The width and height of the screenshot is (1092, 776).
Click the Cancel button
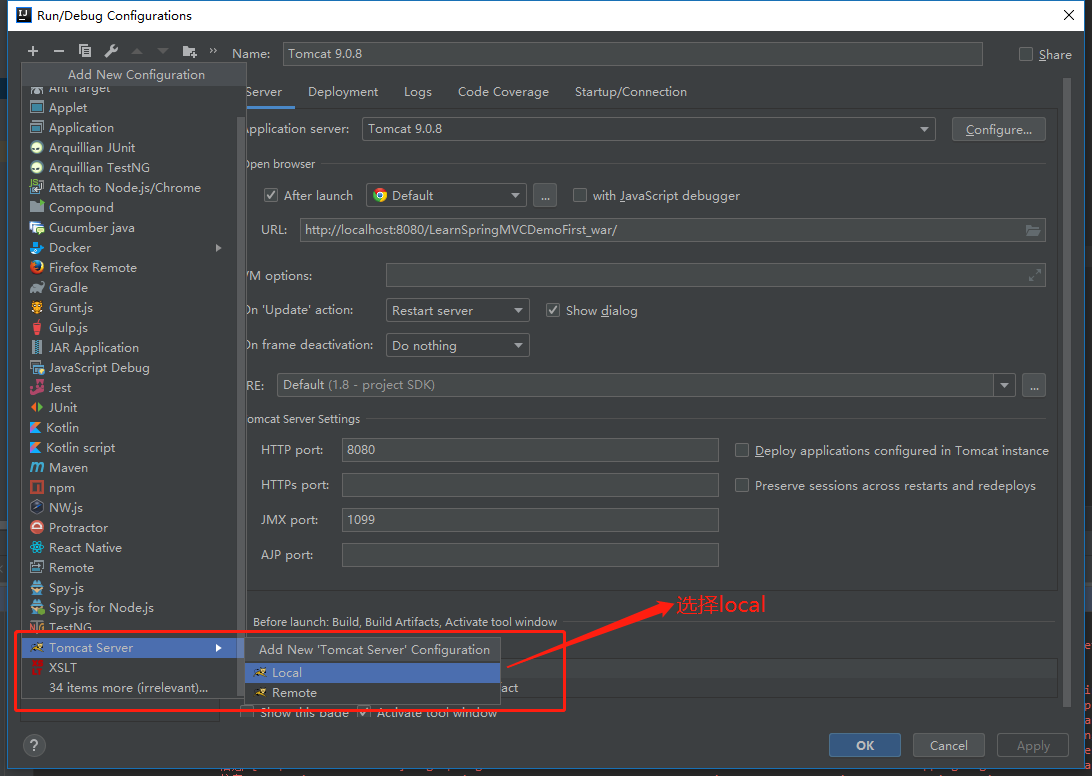click(x=949, y=745)
